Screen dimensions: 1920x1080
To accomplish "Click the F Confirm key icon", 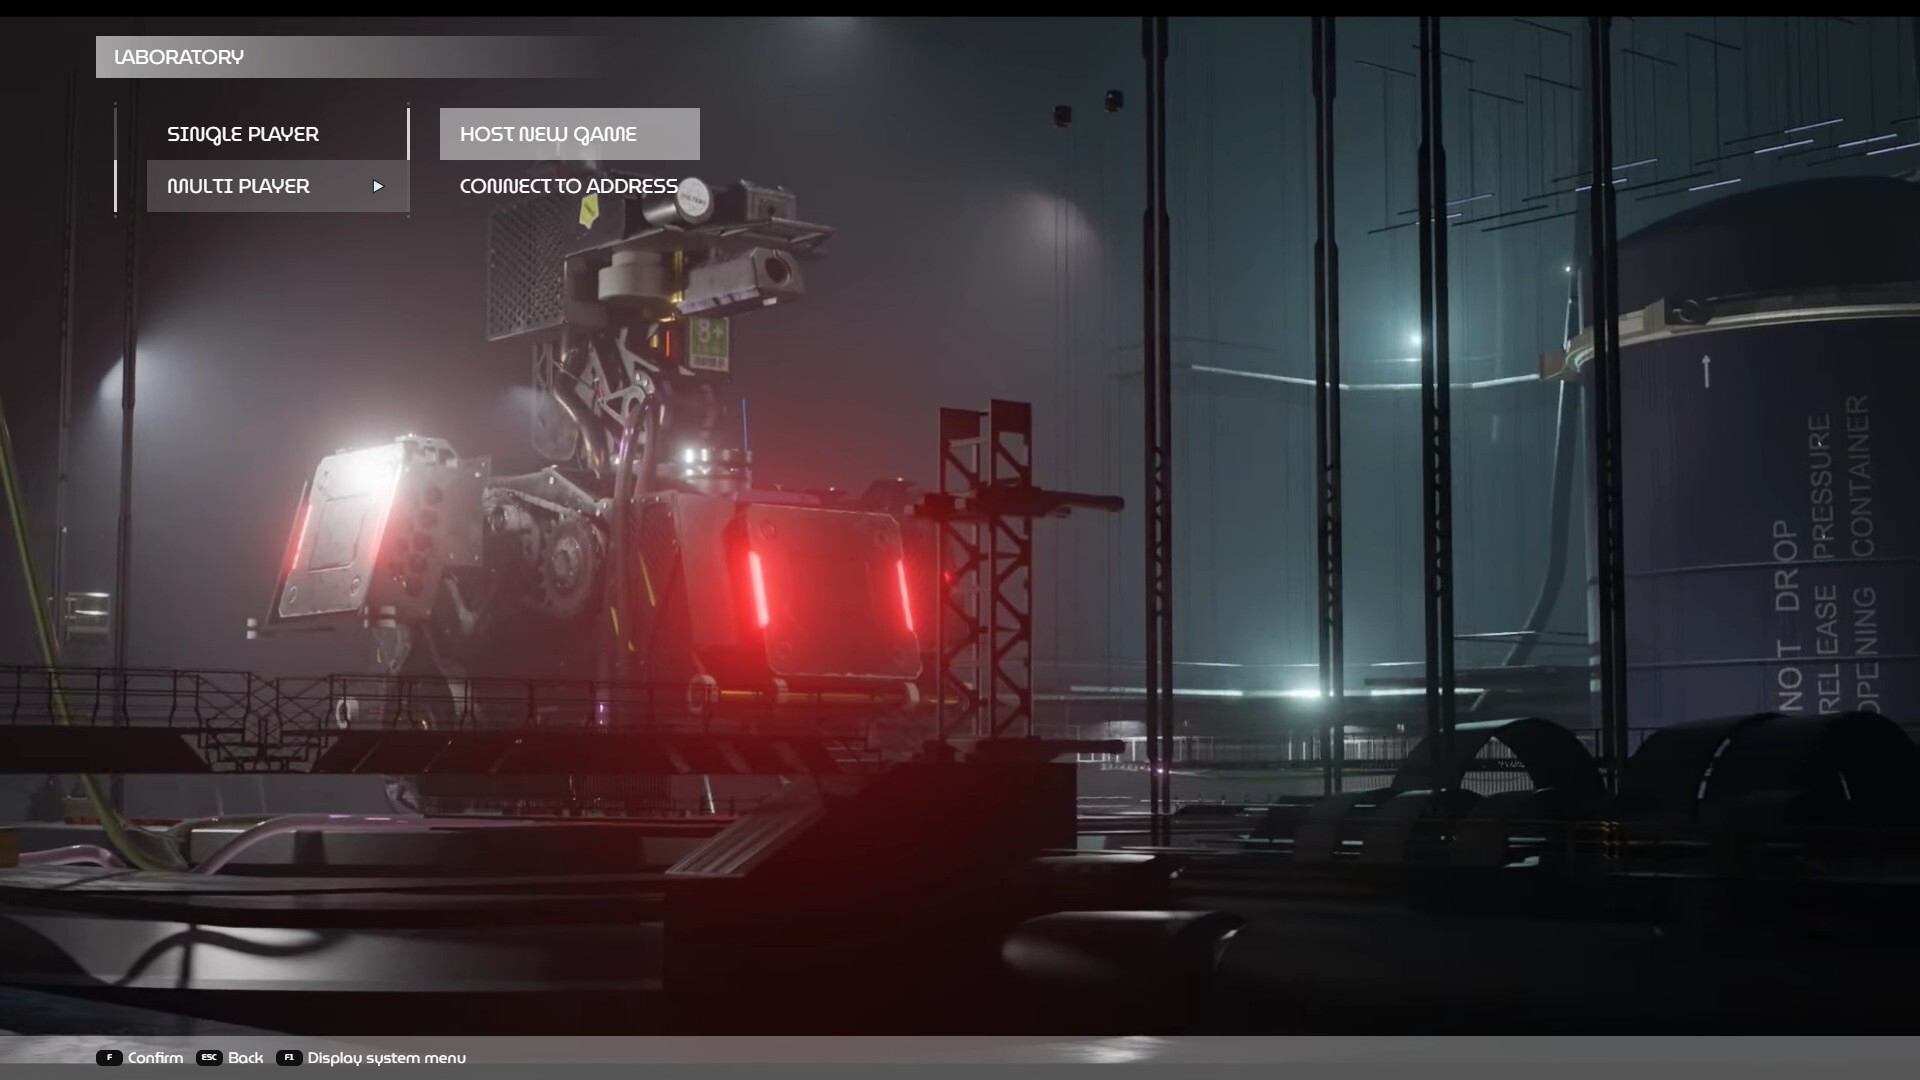I will tap(108, 1058).
